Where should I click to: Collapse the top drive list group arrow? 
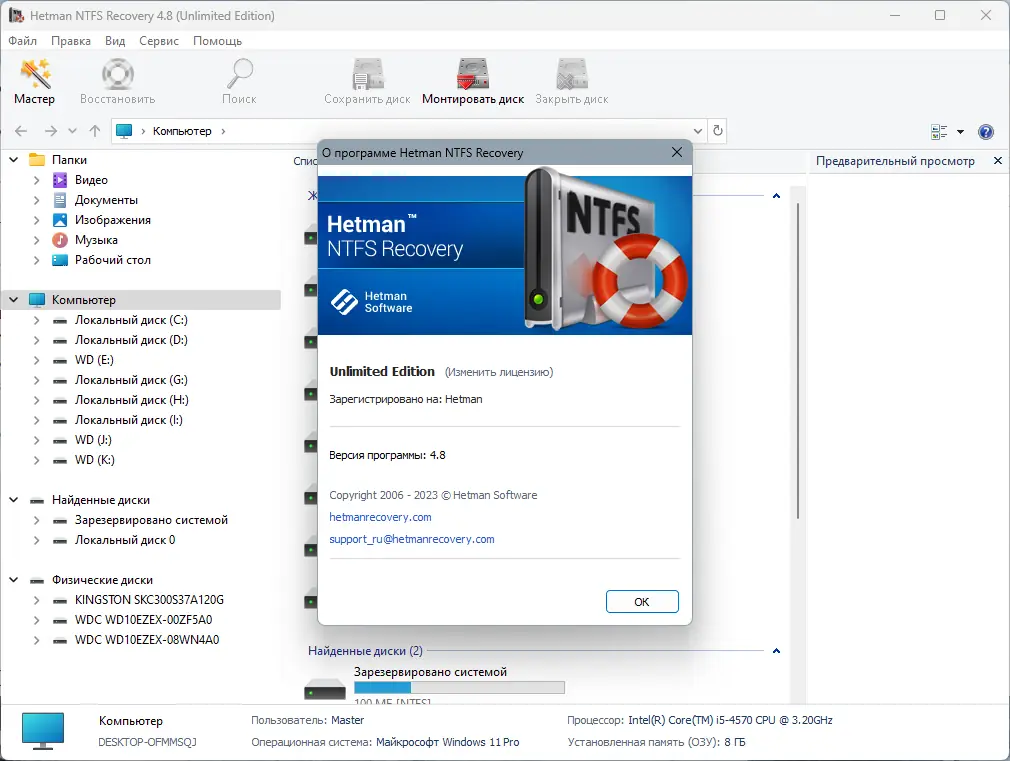pos(776,196)
